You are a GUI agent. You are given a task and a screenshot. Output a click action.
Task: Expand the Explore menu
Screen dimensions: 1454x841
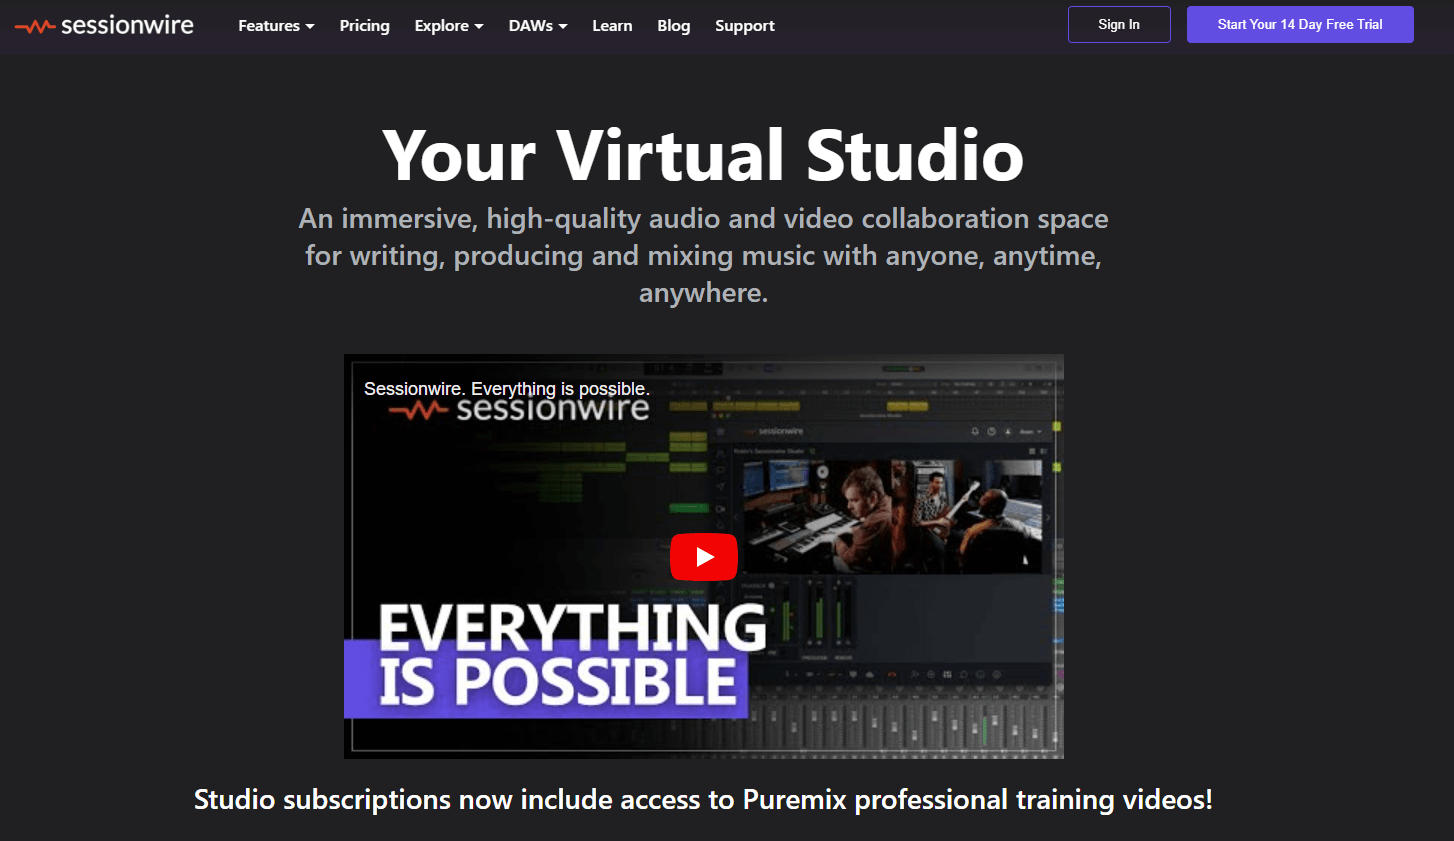coord(448,26)
